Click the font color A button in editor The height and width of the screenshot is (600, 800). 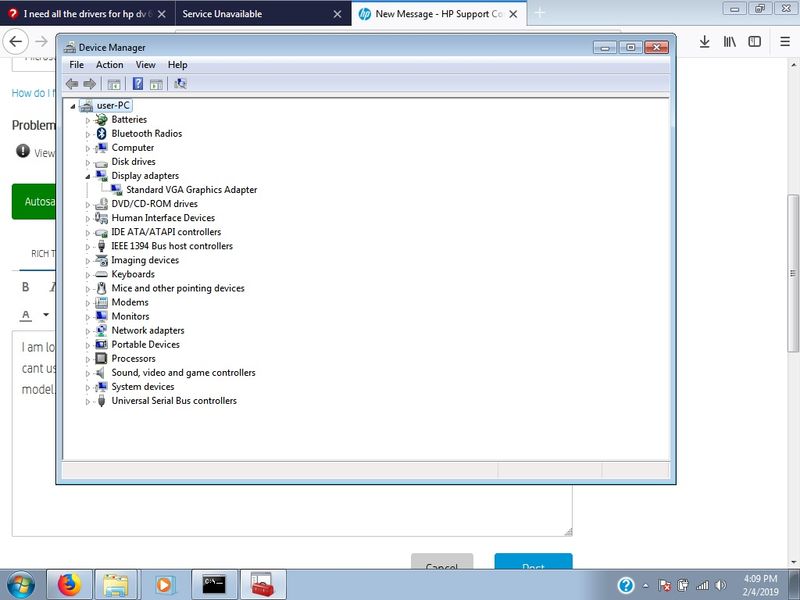click(26, 315)
